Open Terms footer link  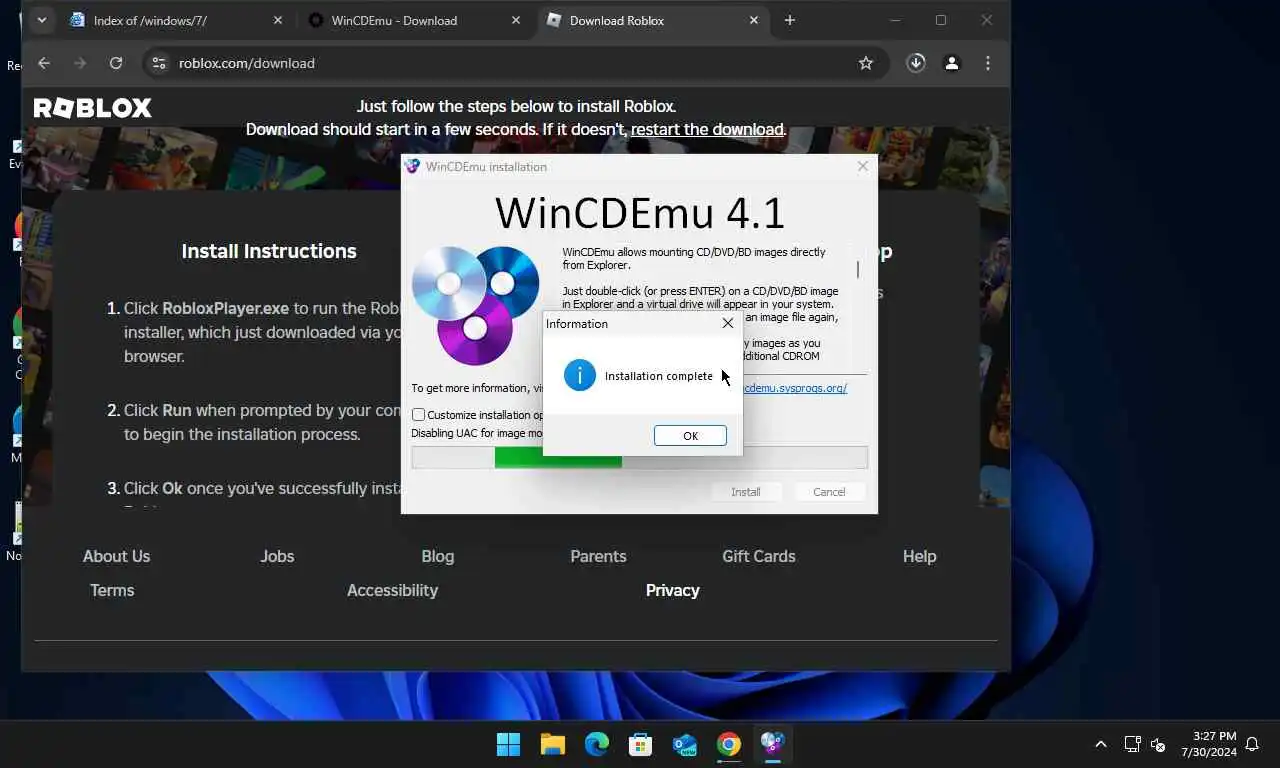(x=112, y=590)
